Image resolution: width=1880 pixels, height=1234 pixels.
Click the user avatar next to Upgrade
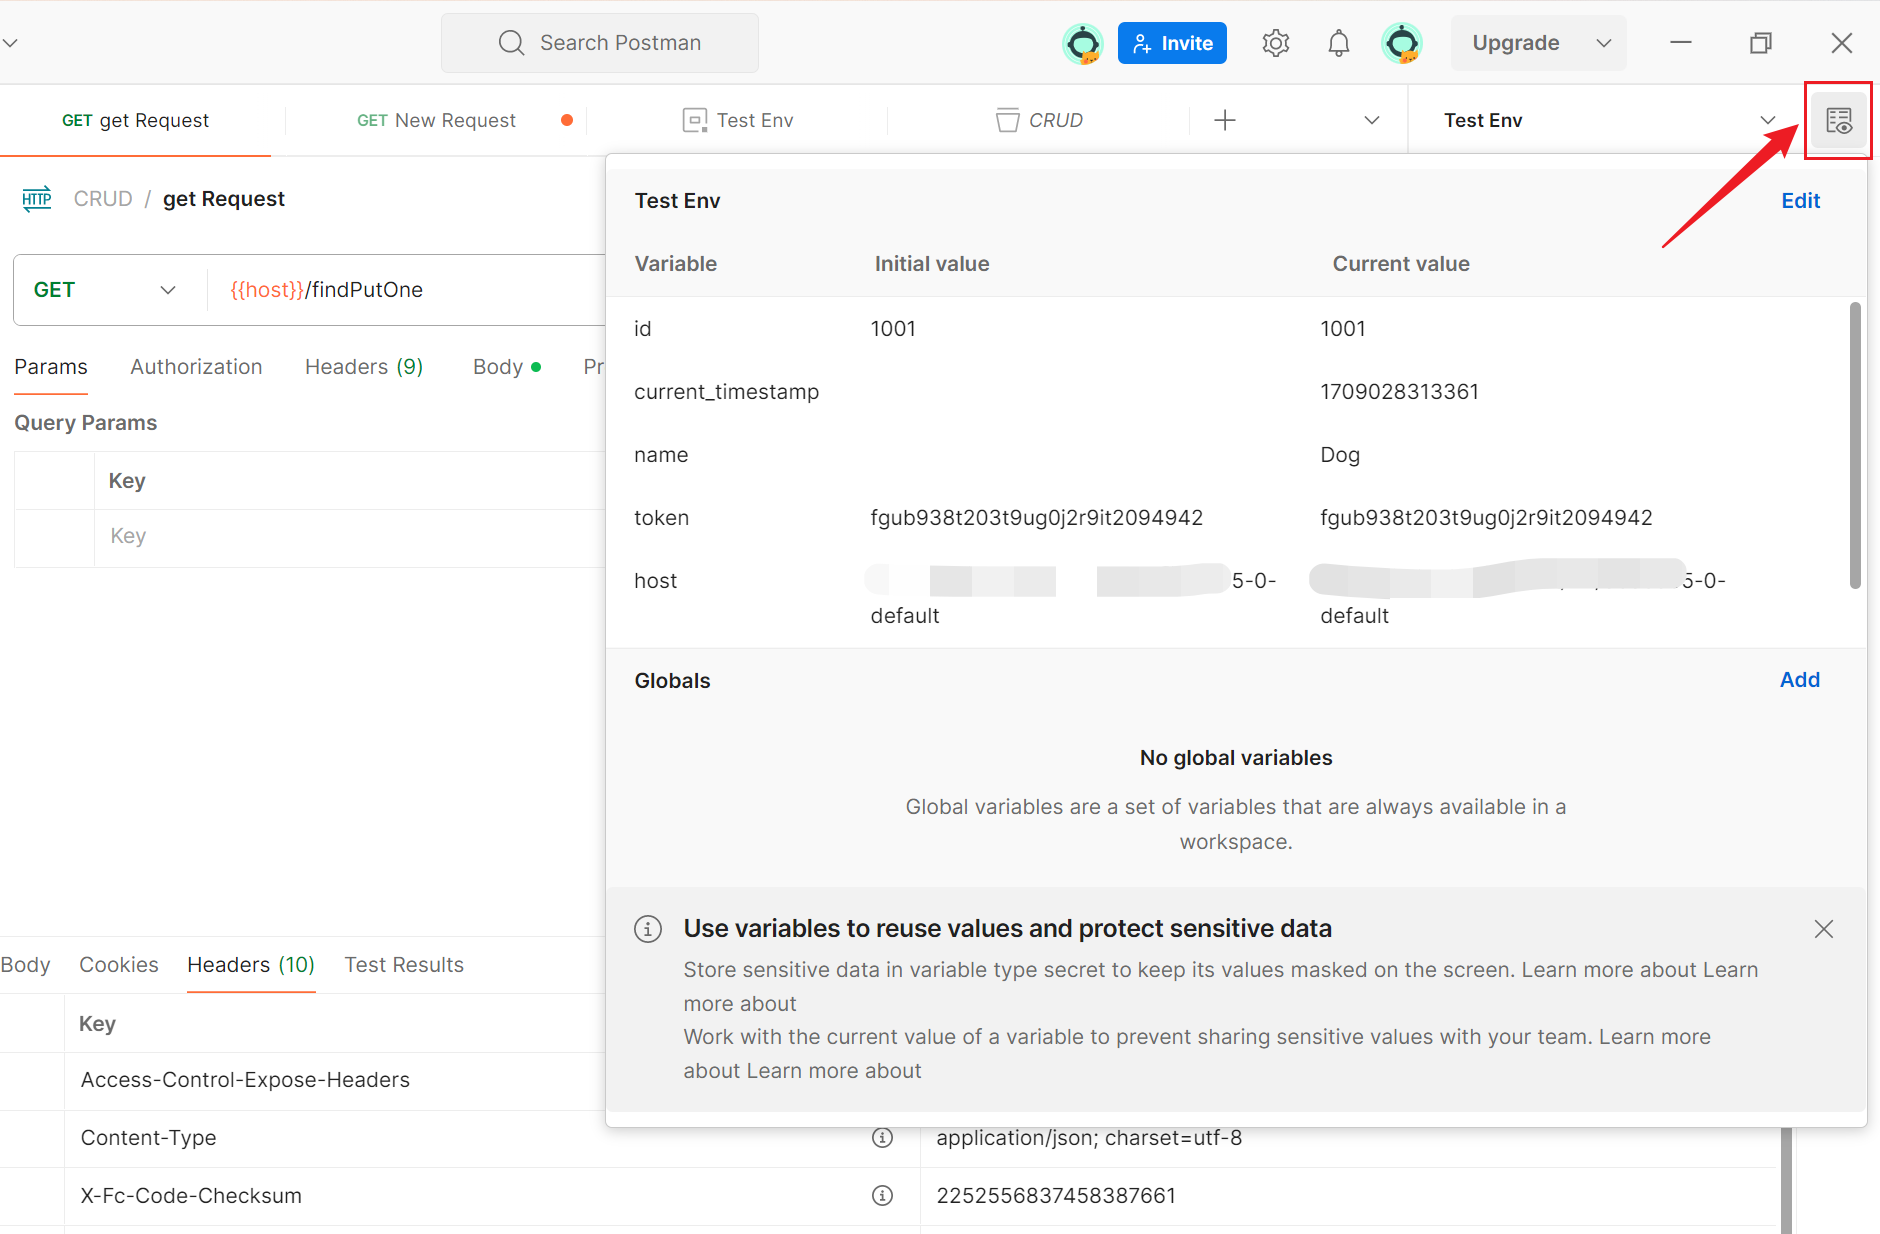tap(1402, 43)
